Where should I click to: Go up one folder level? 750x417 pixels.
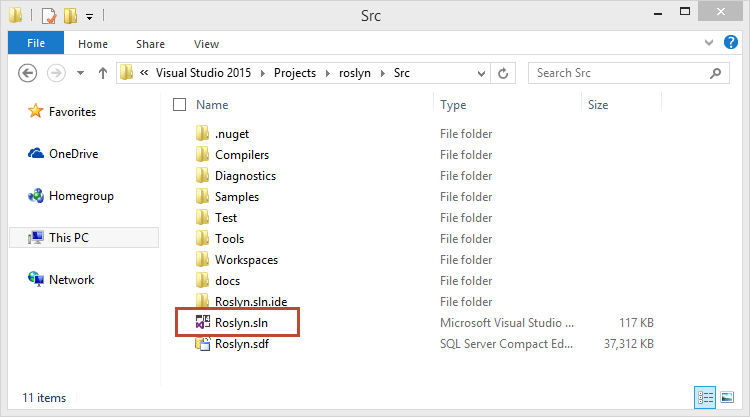click(102, 73)
